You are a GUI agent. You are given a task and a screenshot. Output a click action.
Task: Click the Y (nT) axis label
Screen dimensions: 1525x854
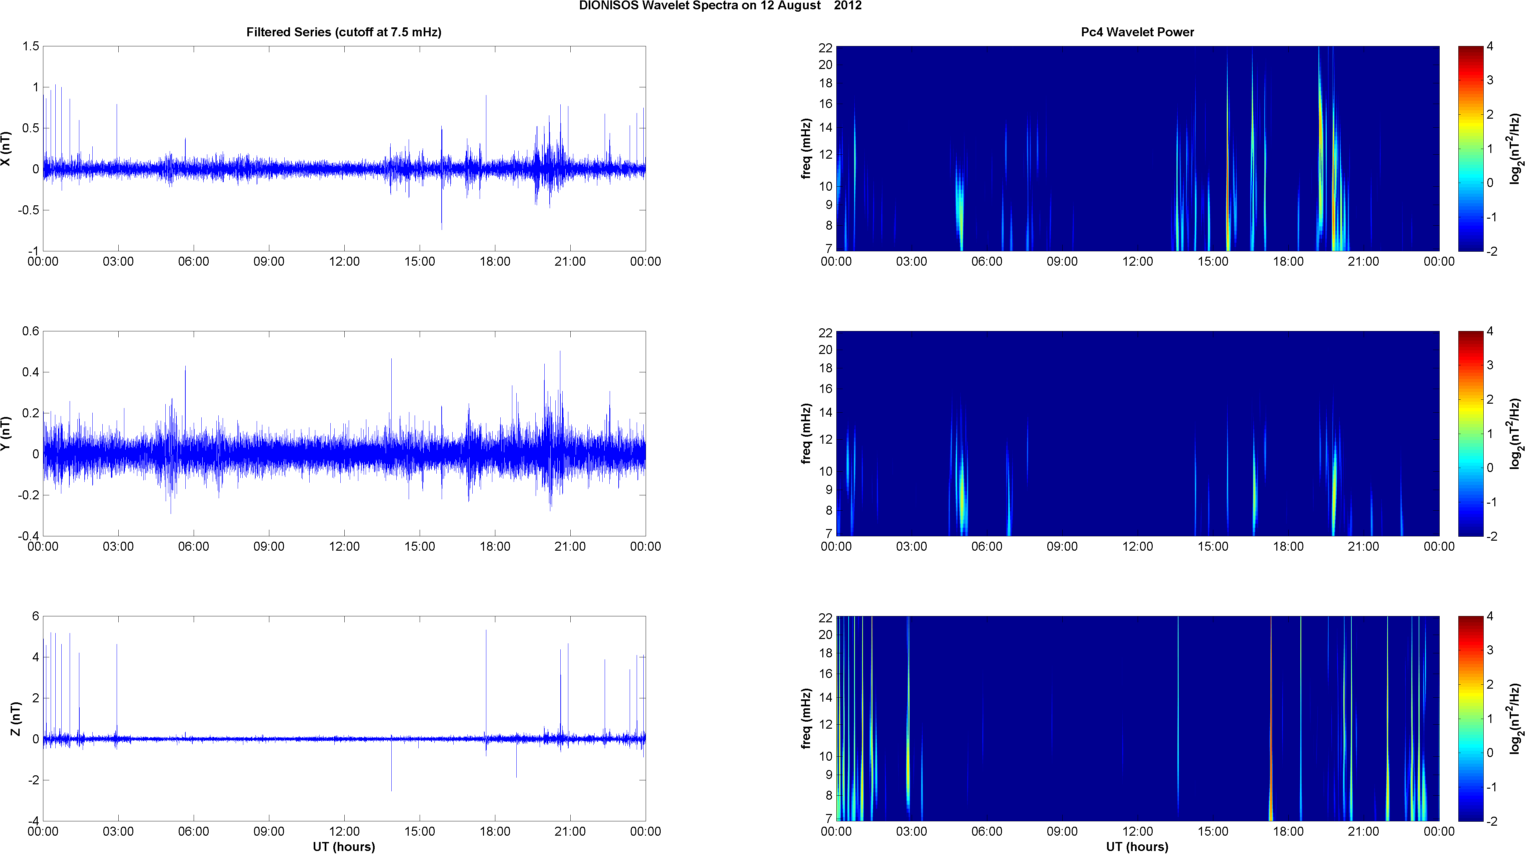(x=7, y=434)
